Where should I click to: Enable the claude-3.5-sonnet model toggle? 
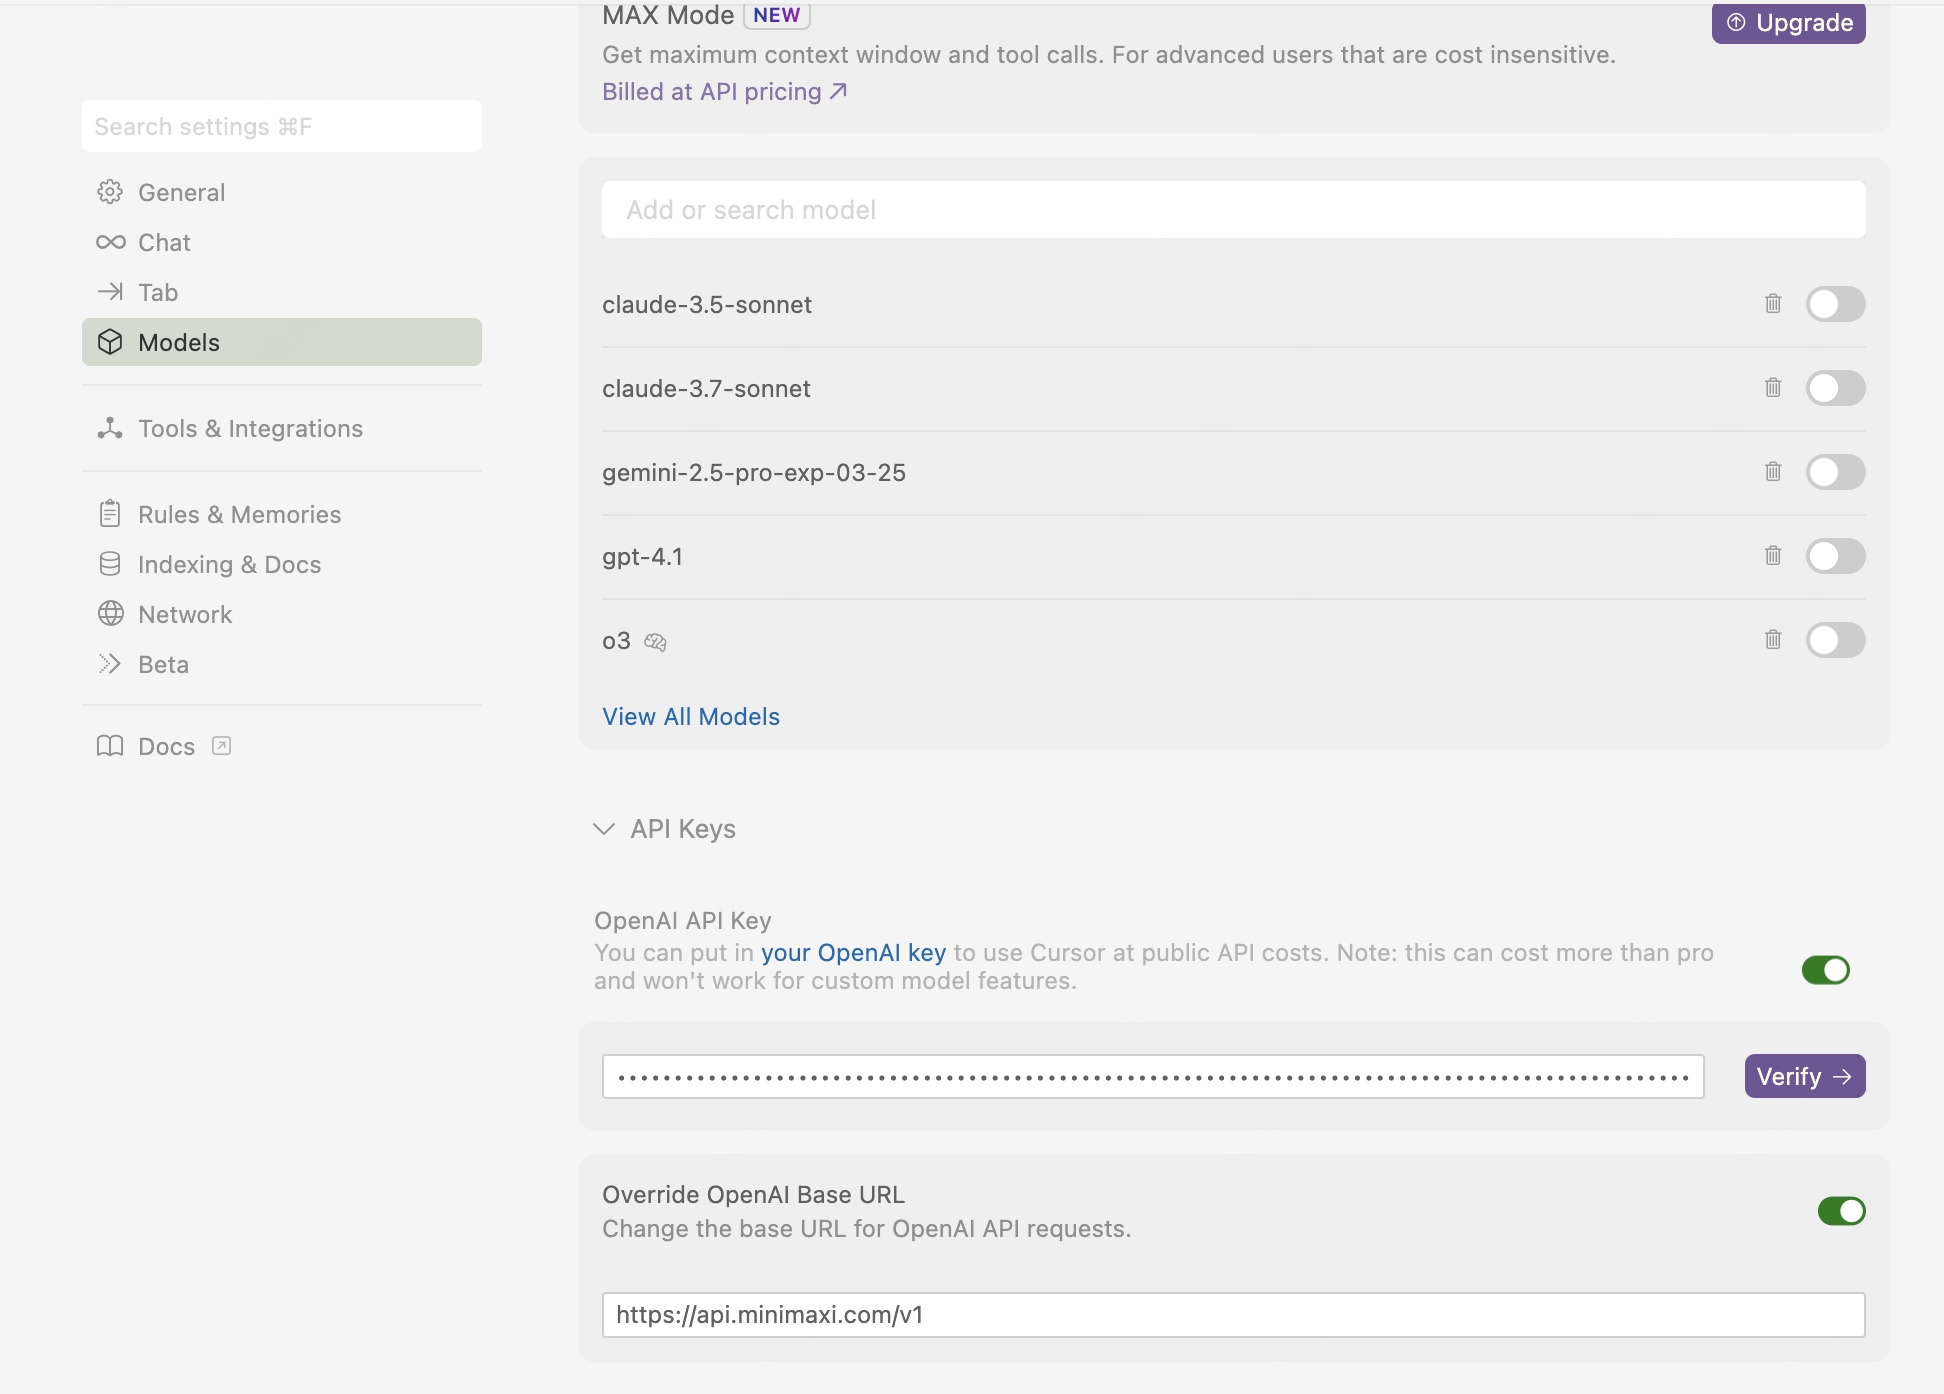pyautogui.click(x=1835, y=304)
